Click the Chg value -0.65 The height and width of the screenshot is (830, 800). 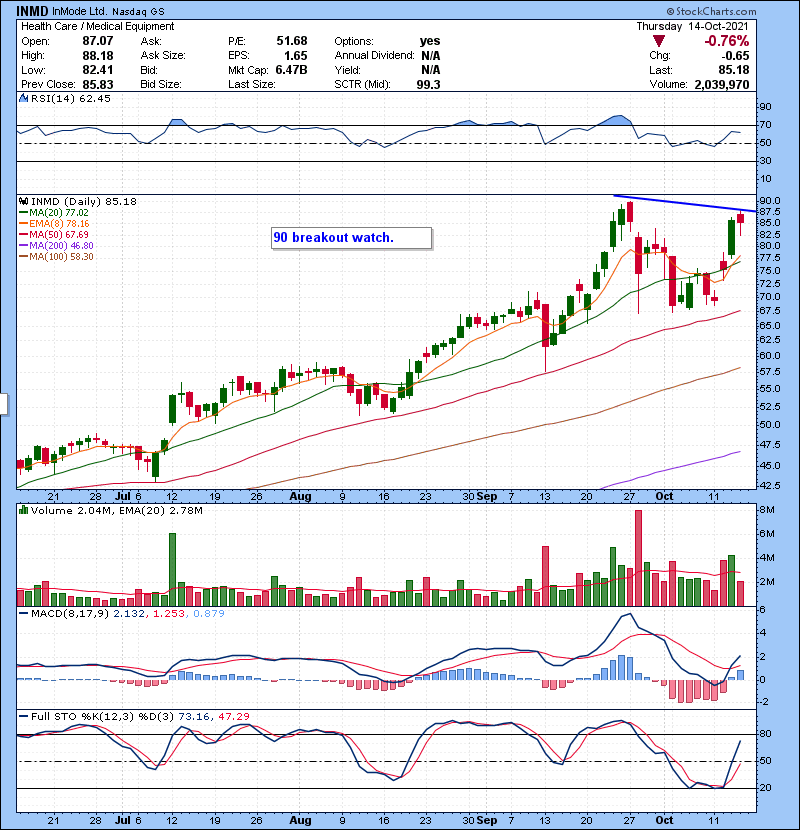click(x=735, y=56)
